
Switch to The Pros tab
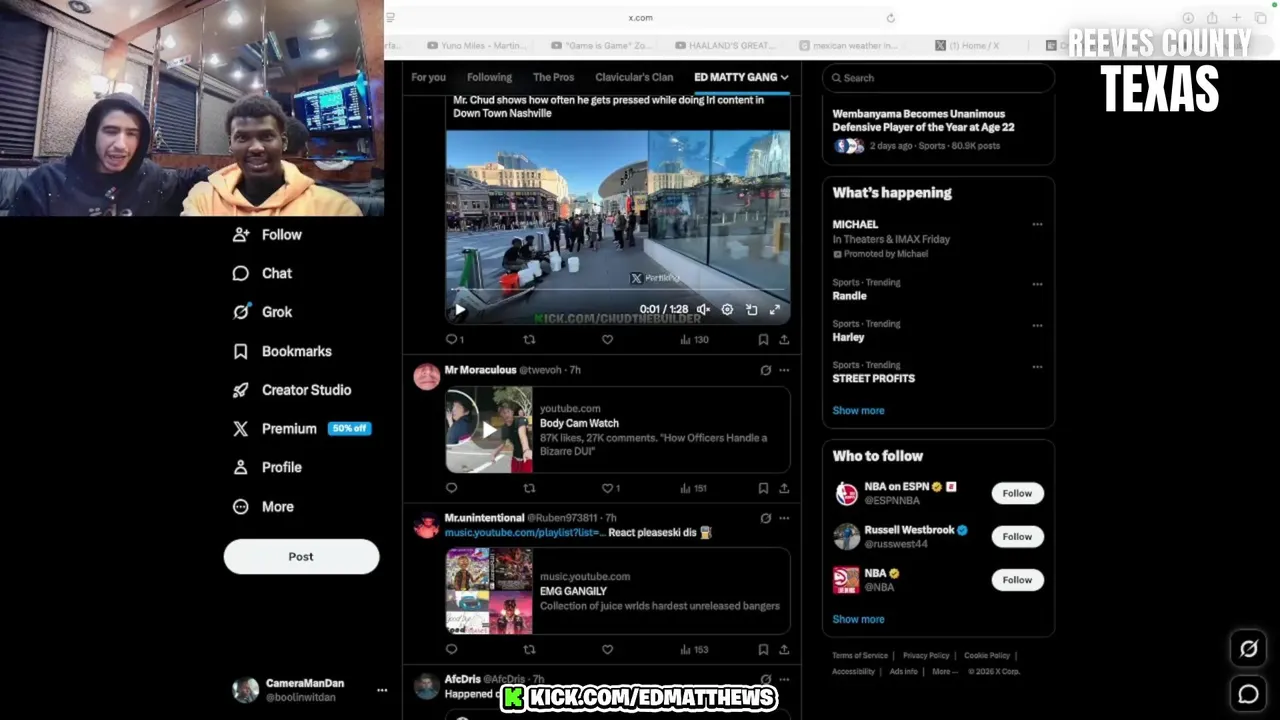(553, 77)
